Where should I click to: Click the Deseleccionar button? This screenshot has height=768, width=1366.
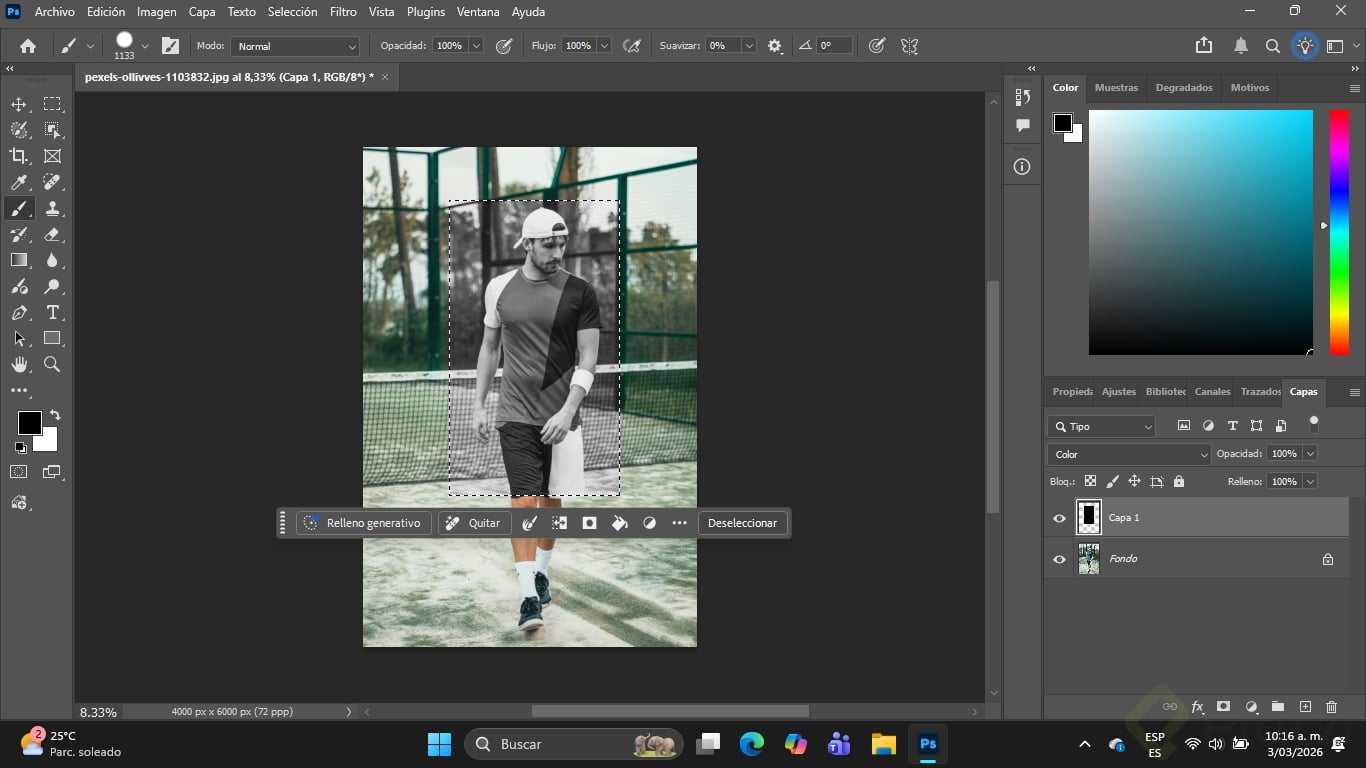(x=742, y=523)
